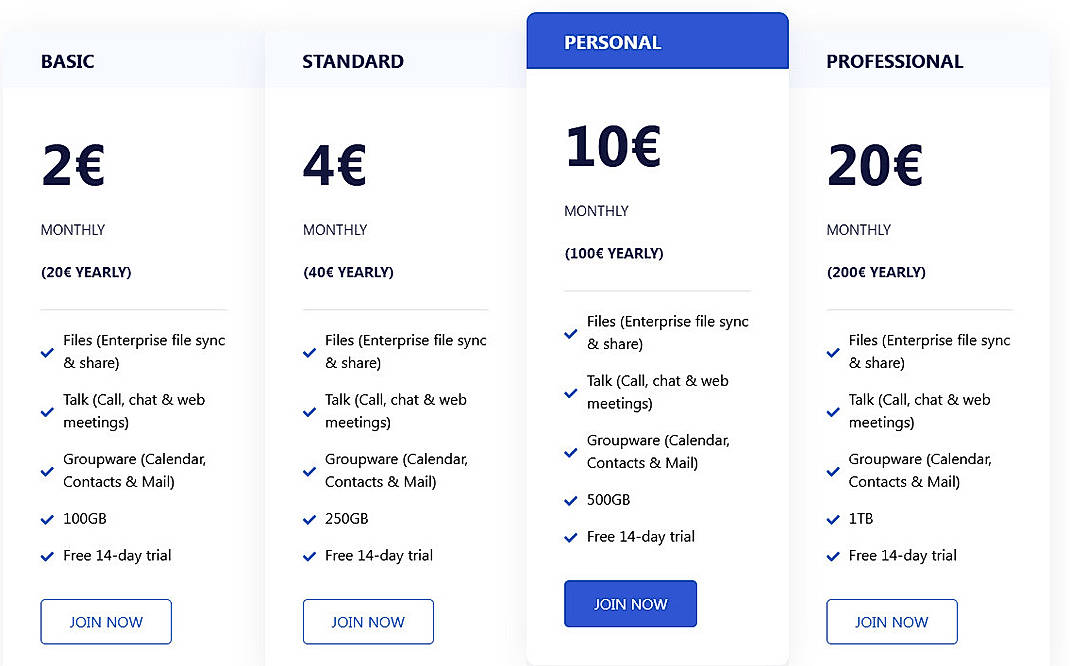The width and height of the screenshot is (1070, 666).
Task: Select the STANDARD plan header
Action: click(x=353, y=61)
